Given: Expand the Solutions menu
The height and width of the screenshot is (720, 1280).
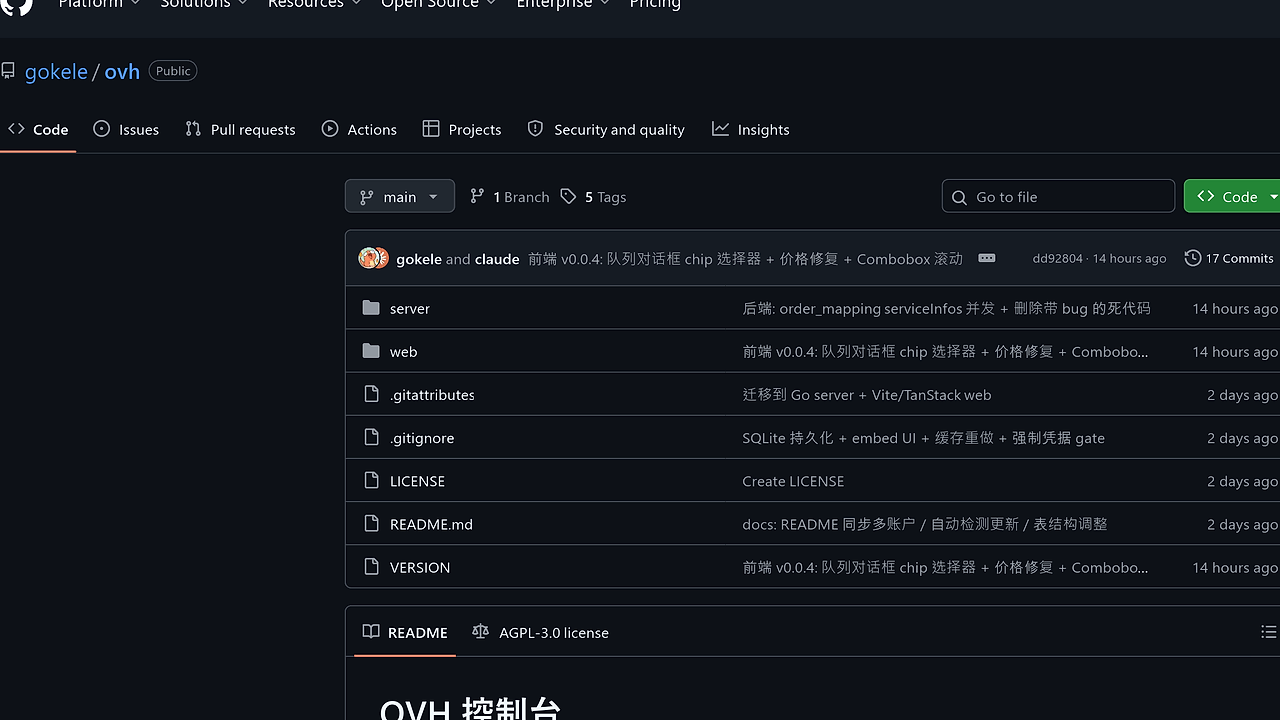Looking at the screenshot, I should [204, 4].
